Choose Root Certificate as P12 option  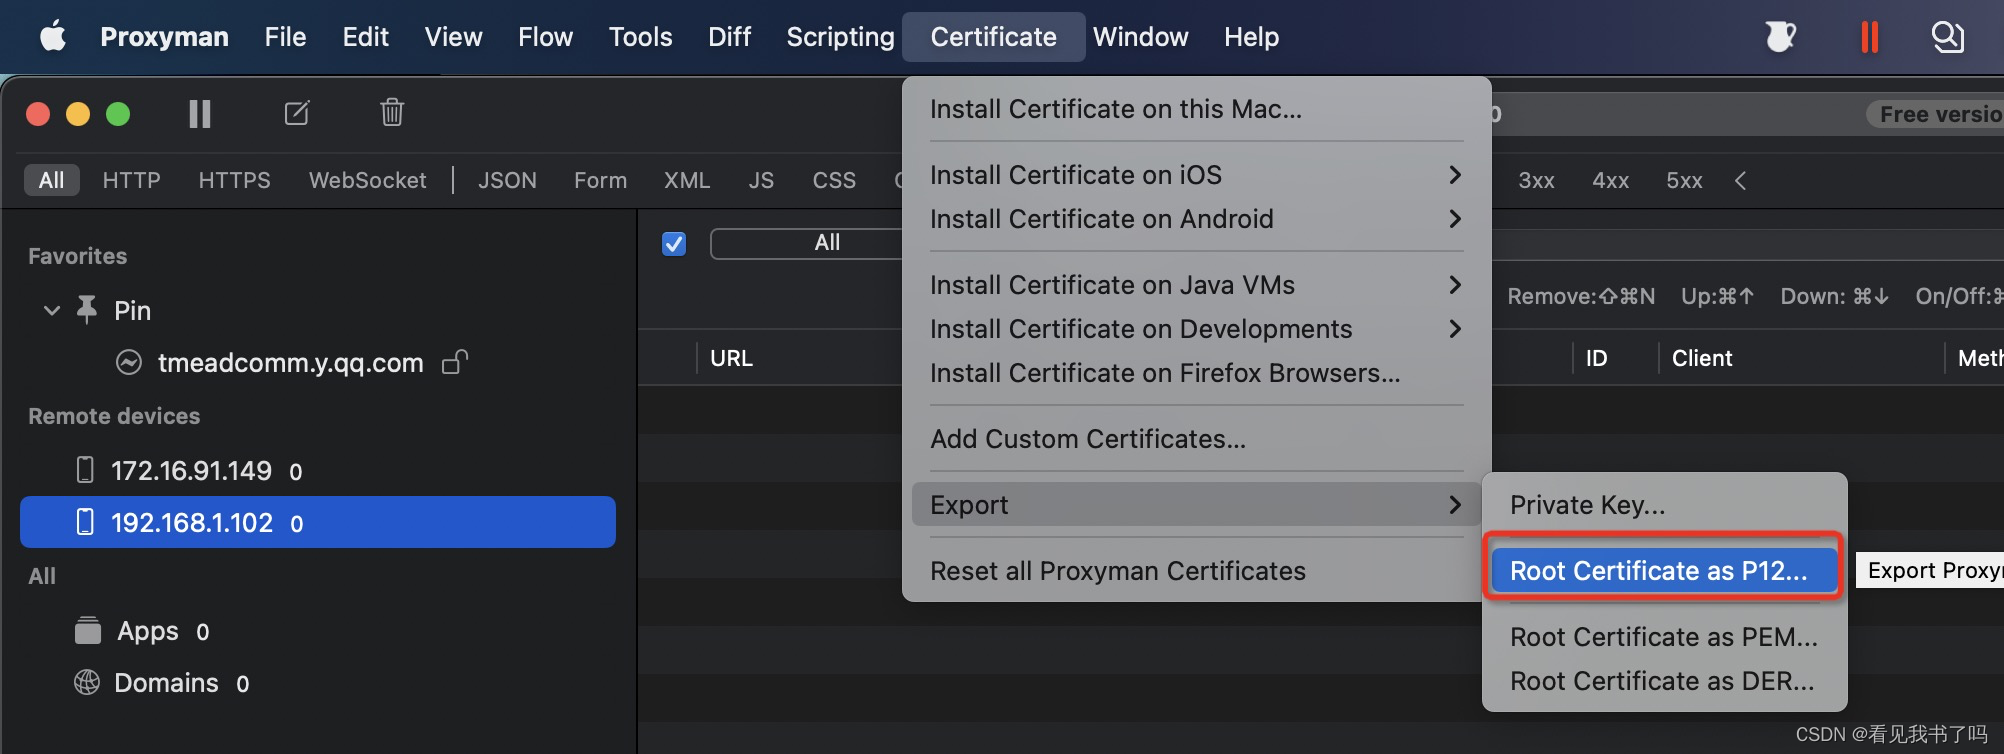tap(1659, 570)
